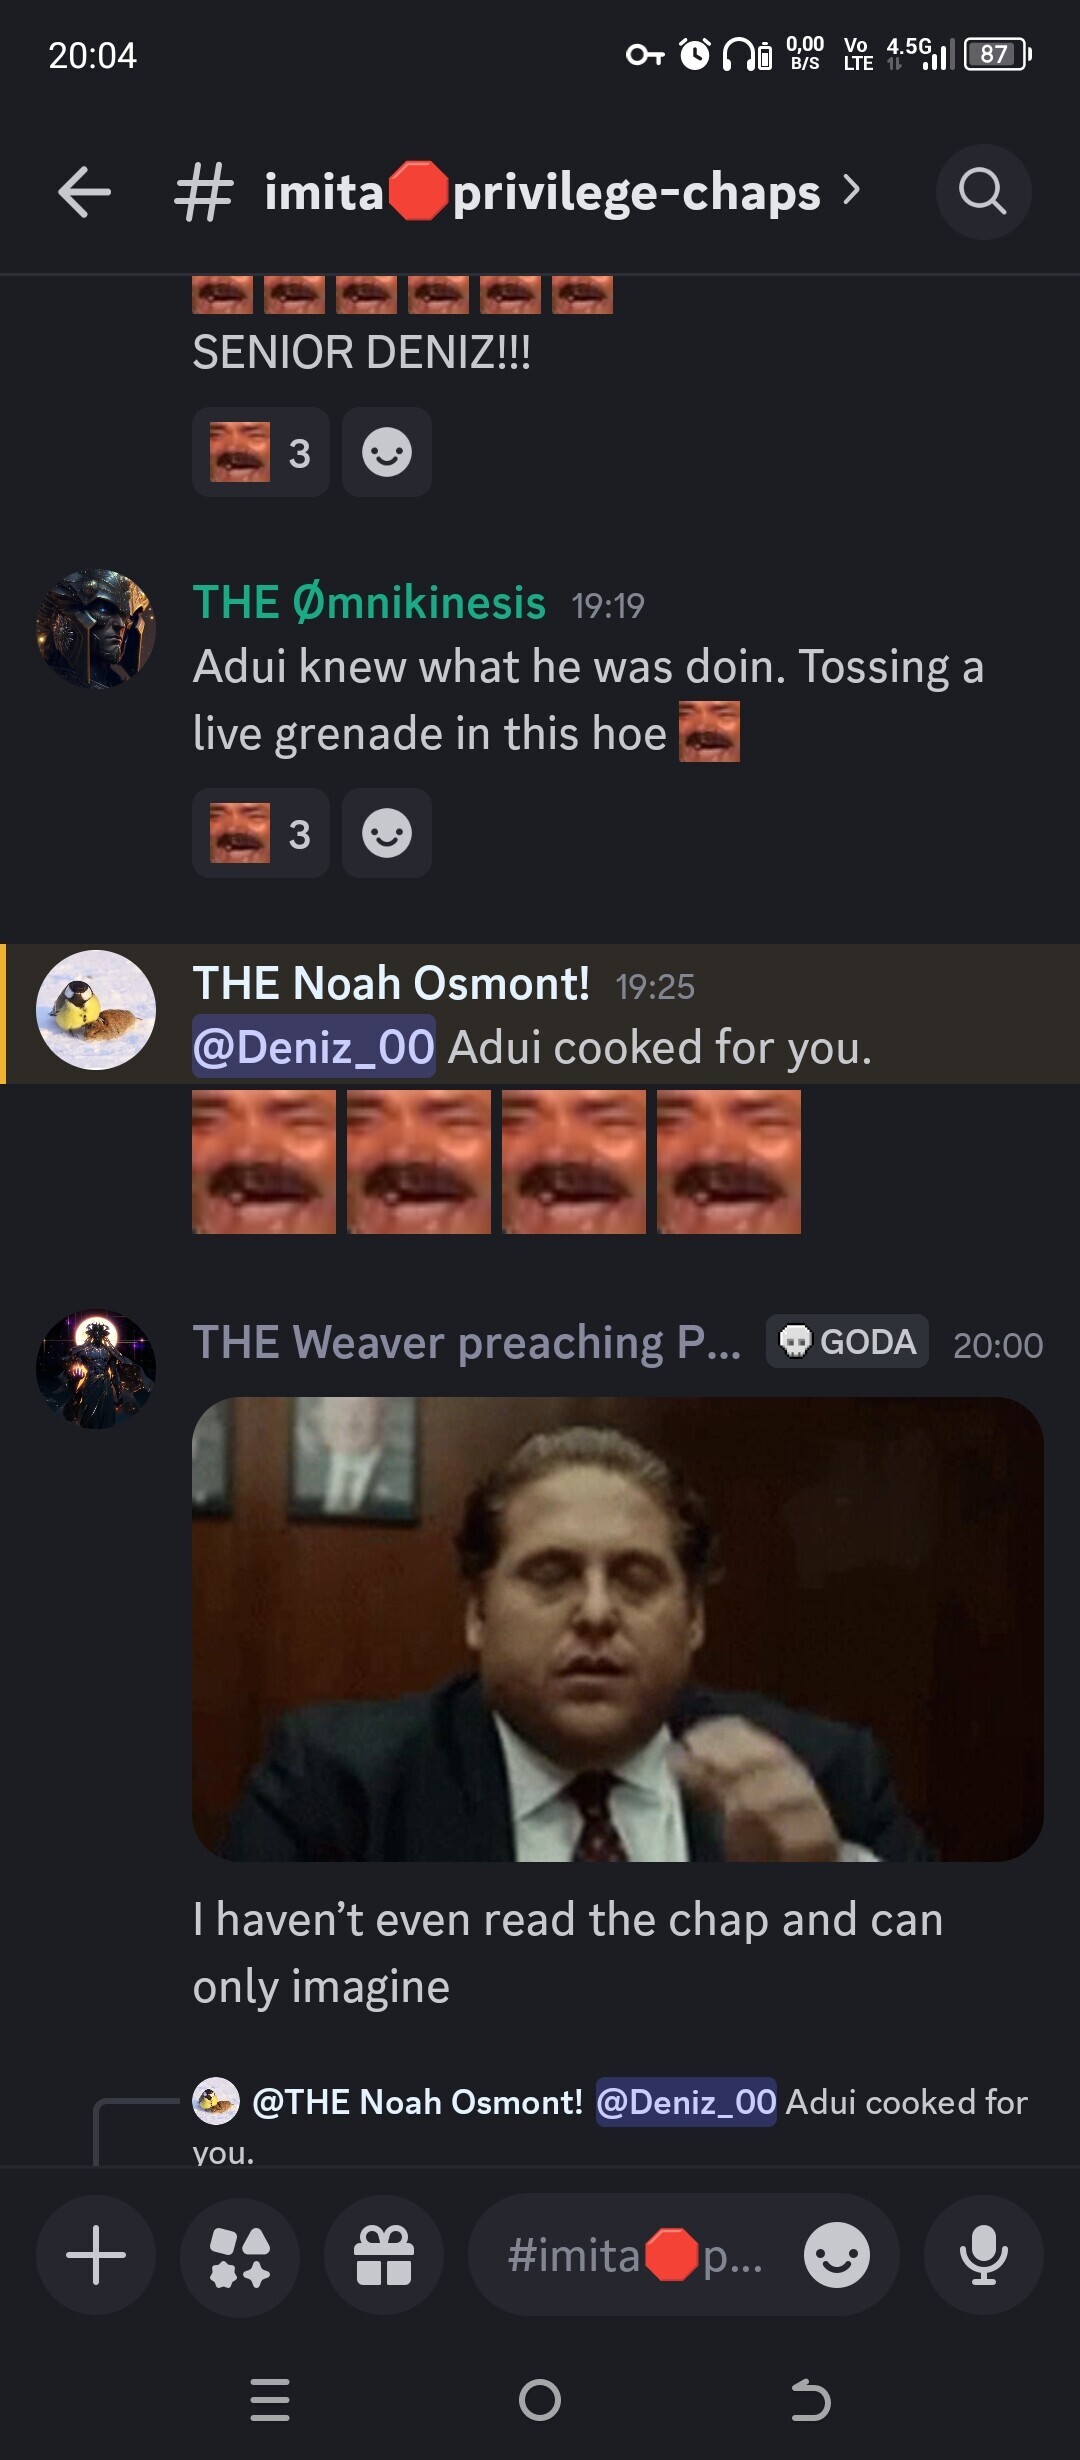Open channel search with the magnifier icon
1080x2460 pixels.
coord(983,192)
